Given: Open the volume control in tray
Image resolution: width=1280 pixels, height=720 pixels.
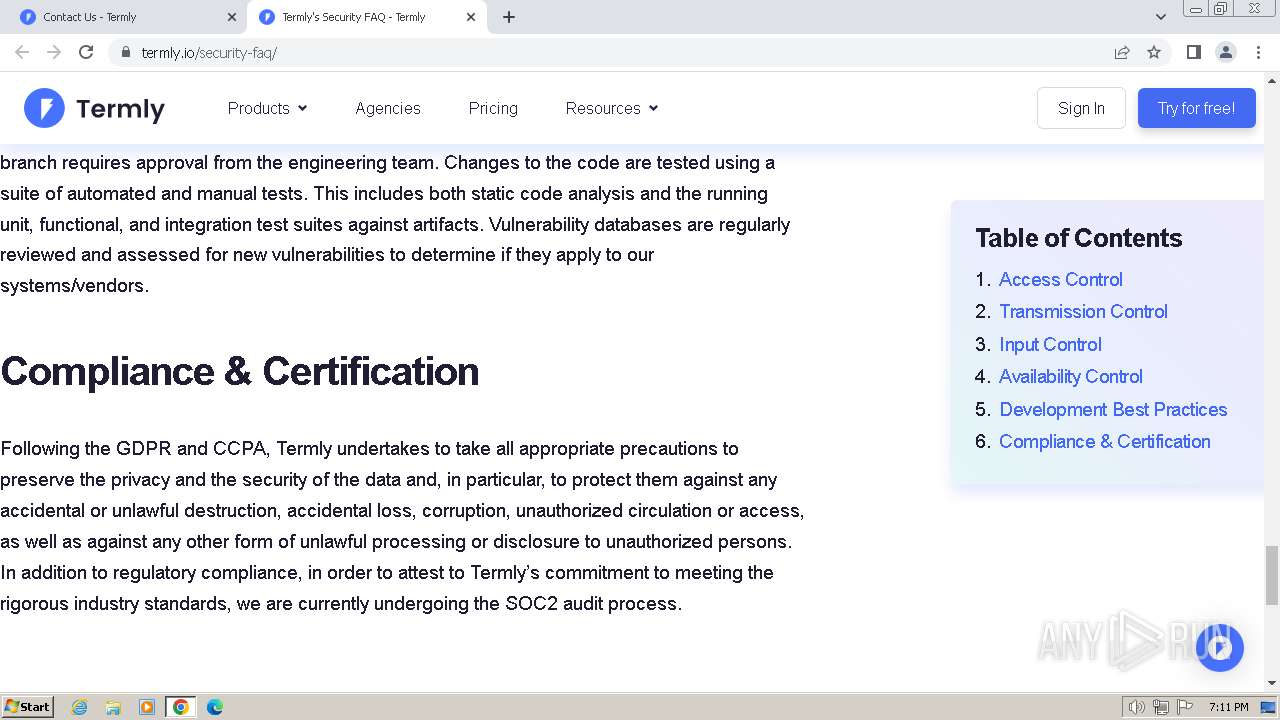Looking at the screenshot, I should [1137, 707].
